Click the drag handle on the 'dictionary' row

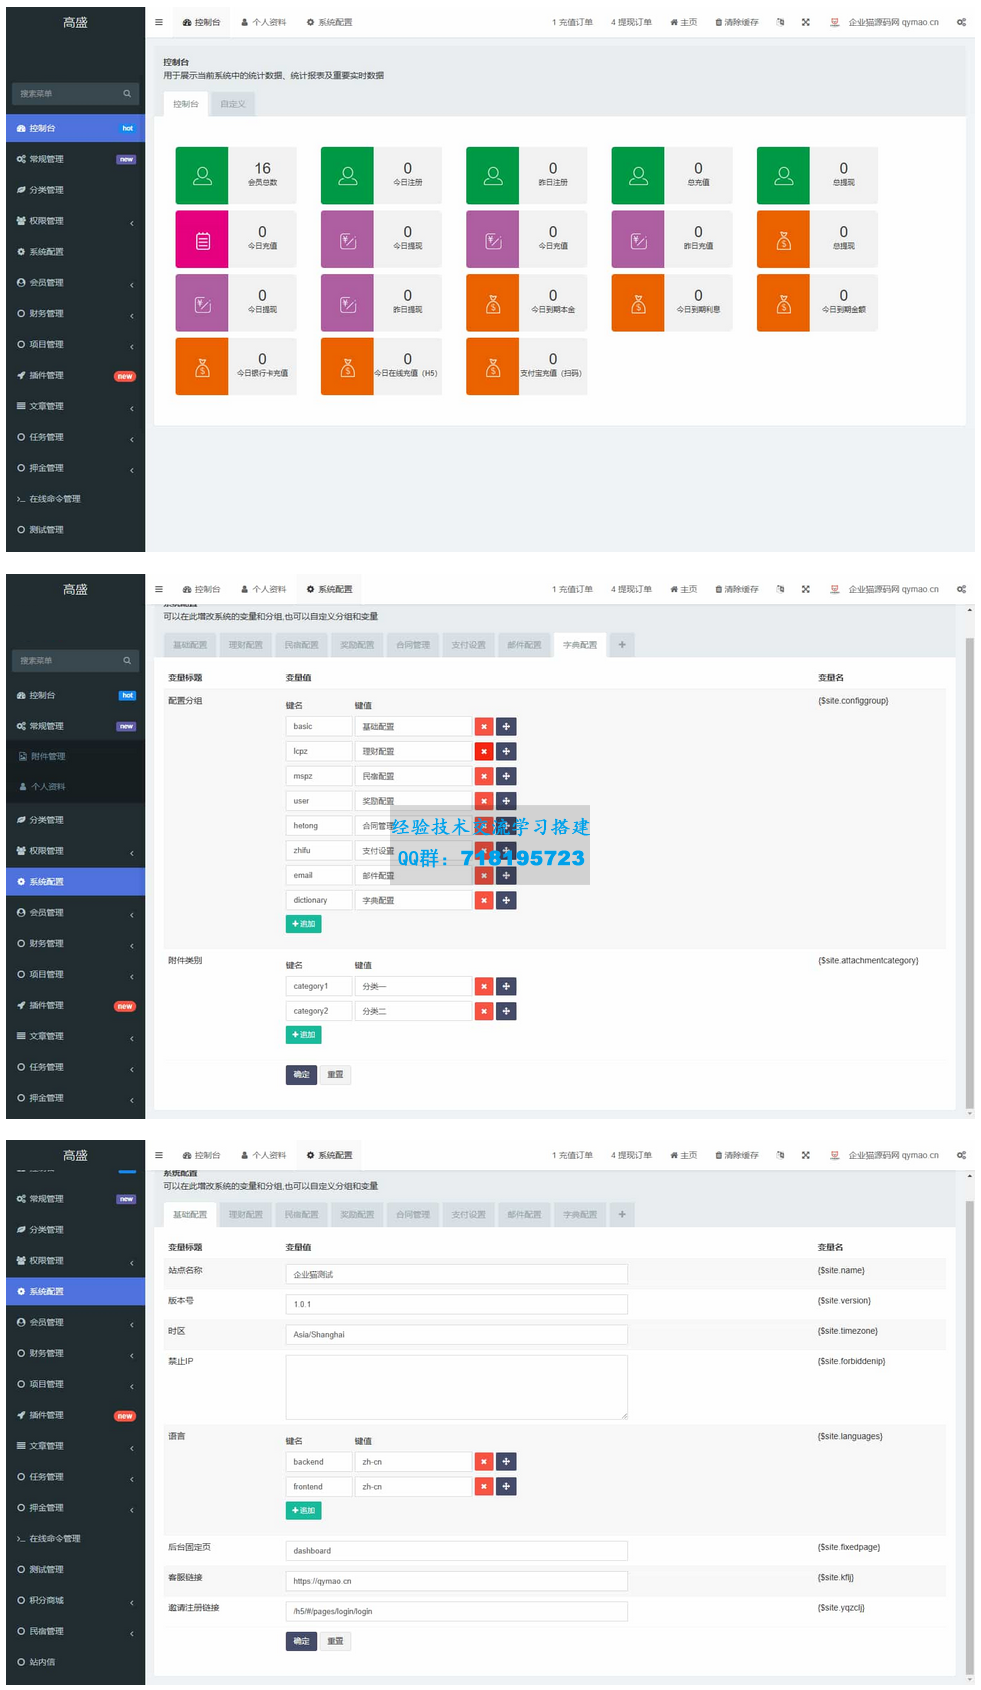[x=507, y=901]
